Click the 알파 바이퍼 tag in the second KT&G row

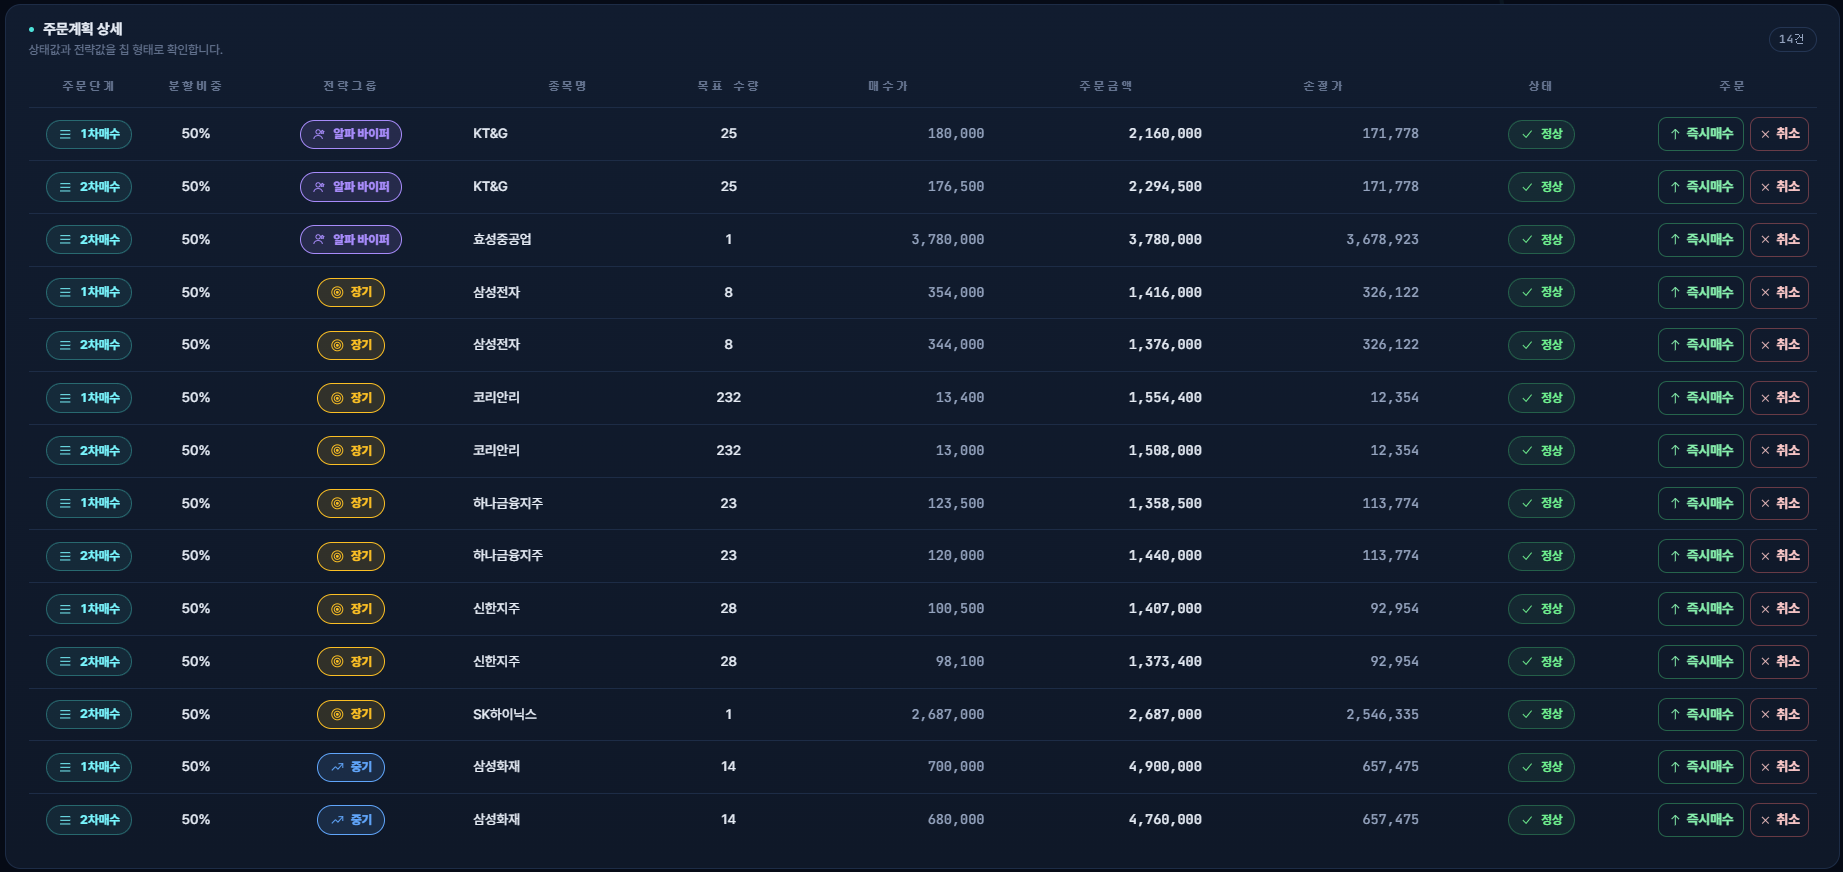(351, 187)
